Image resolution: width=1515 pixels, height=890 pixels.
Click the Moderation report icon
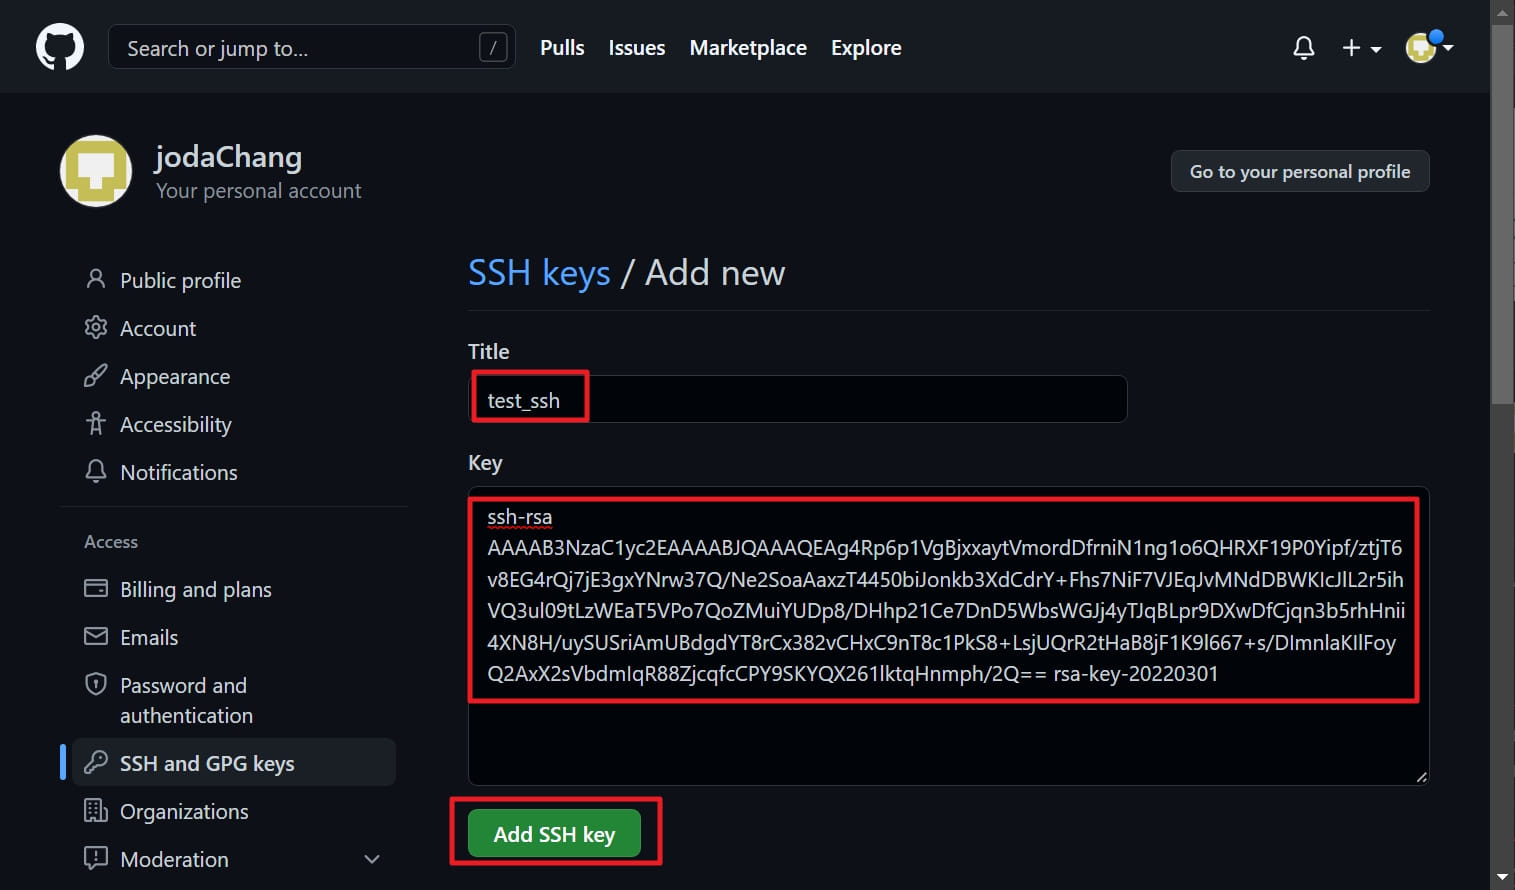[x=96, y=858]
